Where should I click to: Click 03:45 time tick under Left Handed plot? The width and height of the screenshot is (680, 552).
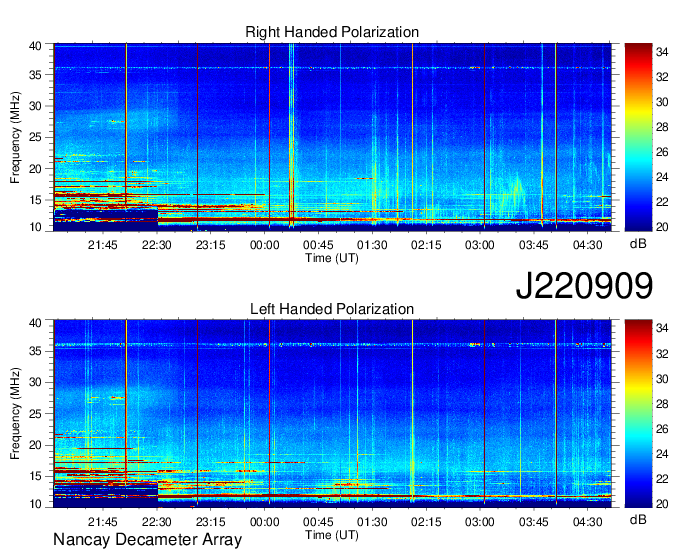tap(534, 522)
